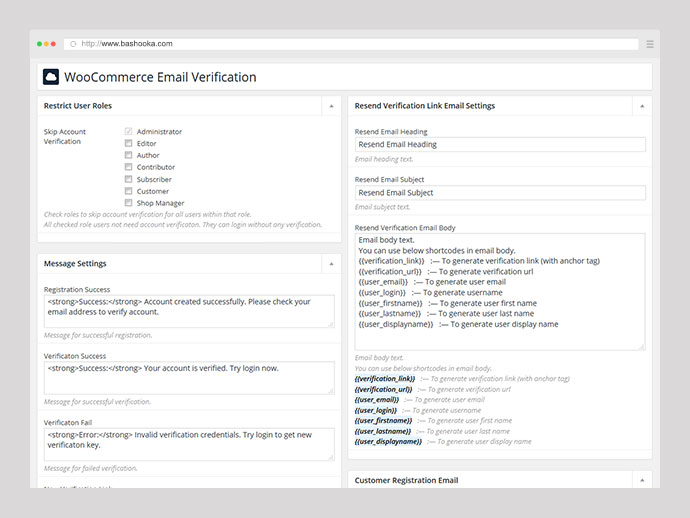This screenshot has width=690, height=518.
Task: Check the Editor role checkbox
Action: pos(128,143)
